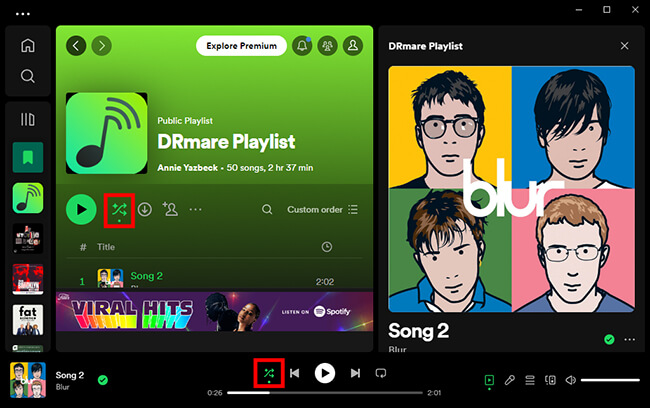This screenshot has height=408, width=650.
Task: Go forward with the right arrow
Action: click(x=102, y=46)
